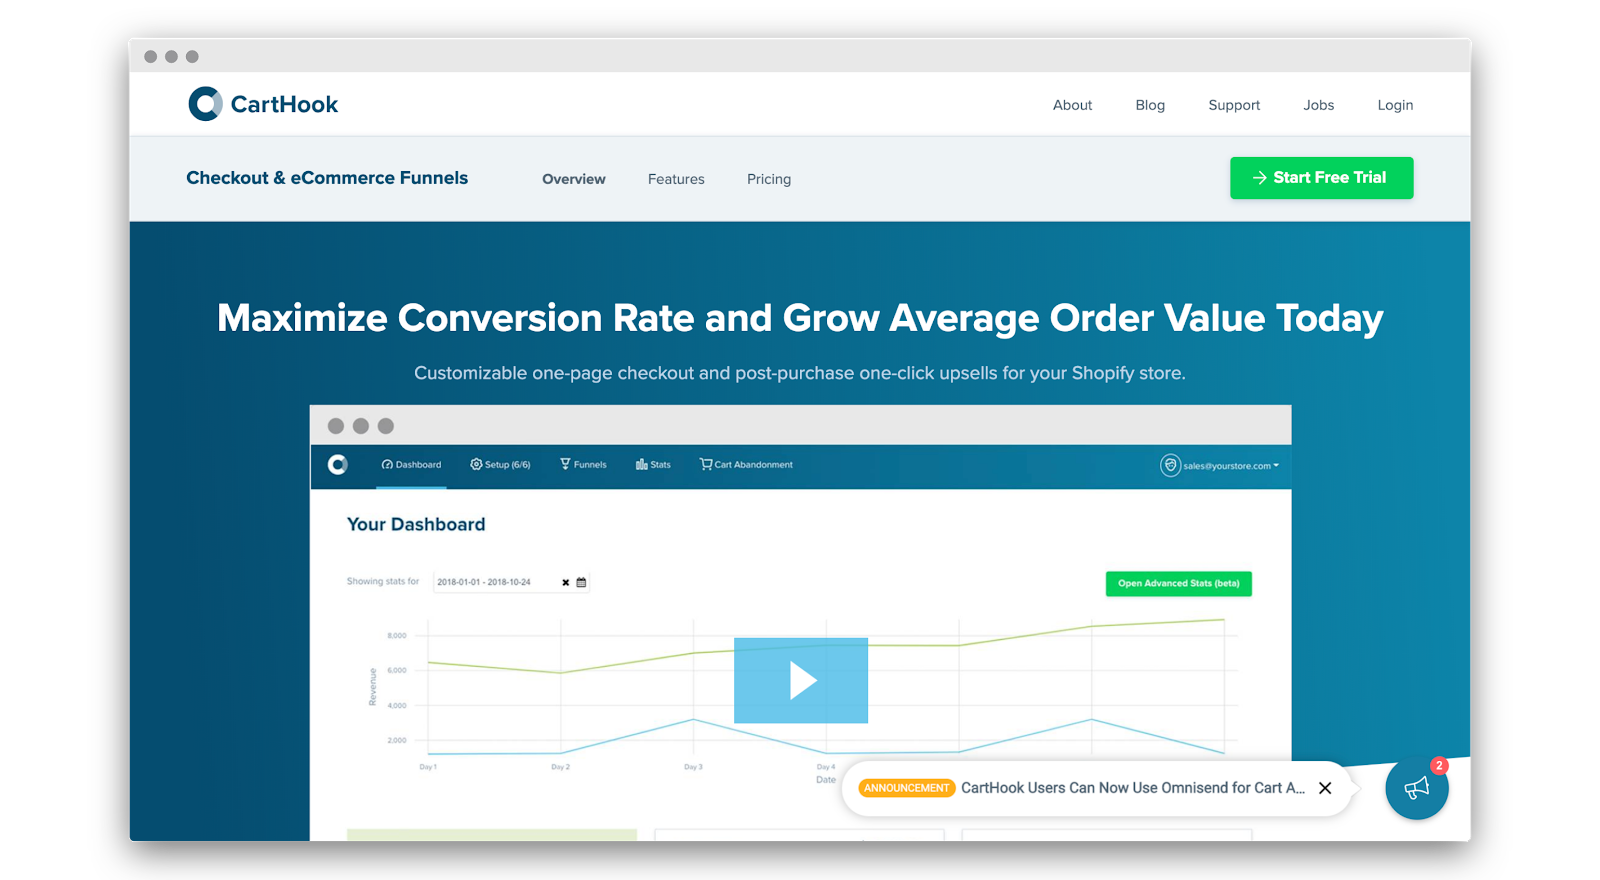
Task: Open the Support link
Action: click(x=1234, y=105)
